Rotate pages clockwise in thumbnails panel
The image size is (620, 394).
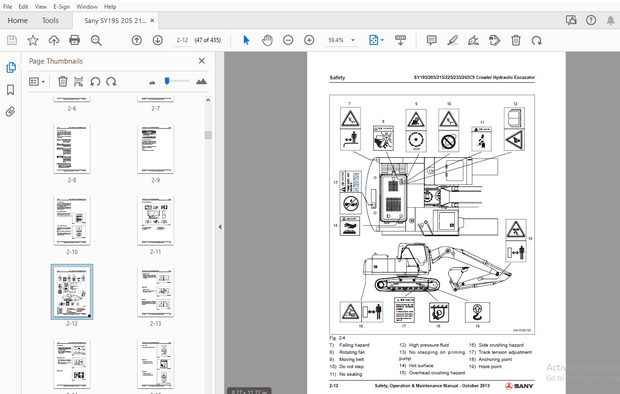[x=112, y=81]
